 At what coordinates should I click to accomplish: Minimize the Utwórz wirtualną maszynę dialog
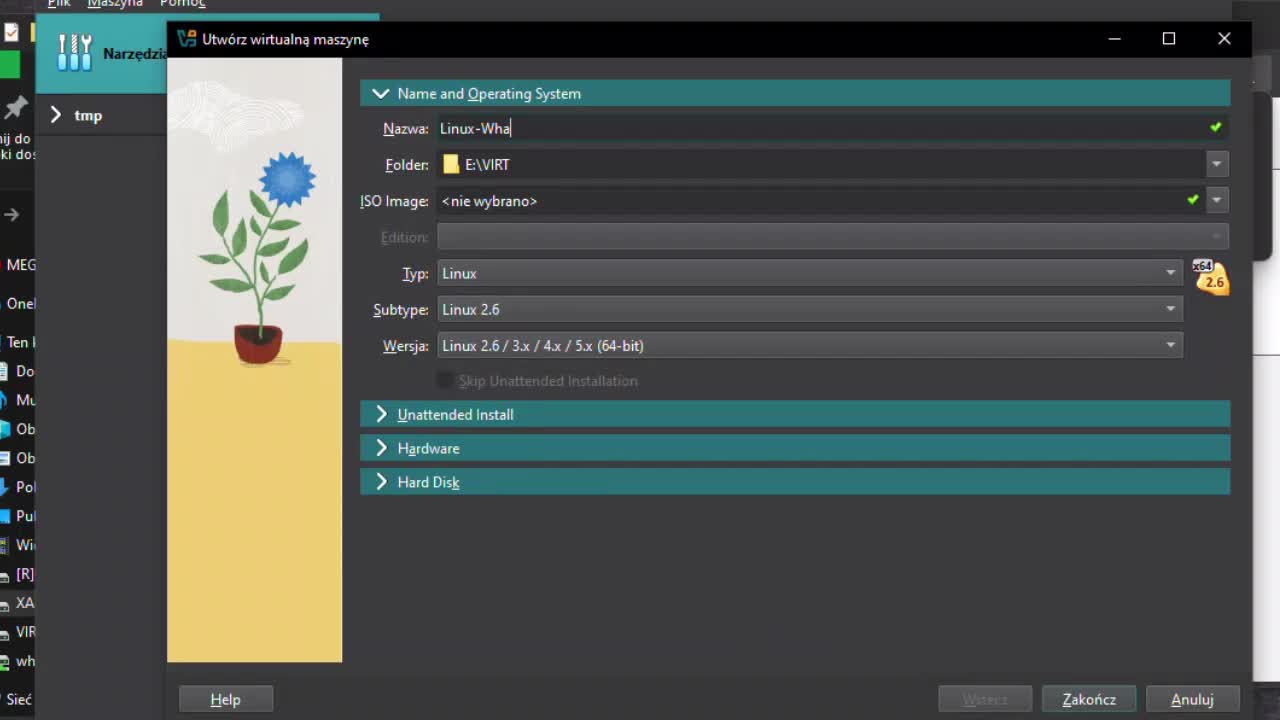pyautogui.click(x=1115, y=39)
